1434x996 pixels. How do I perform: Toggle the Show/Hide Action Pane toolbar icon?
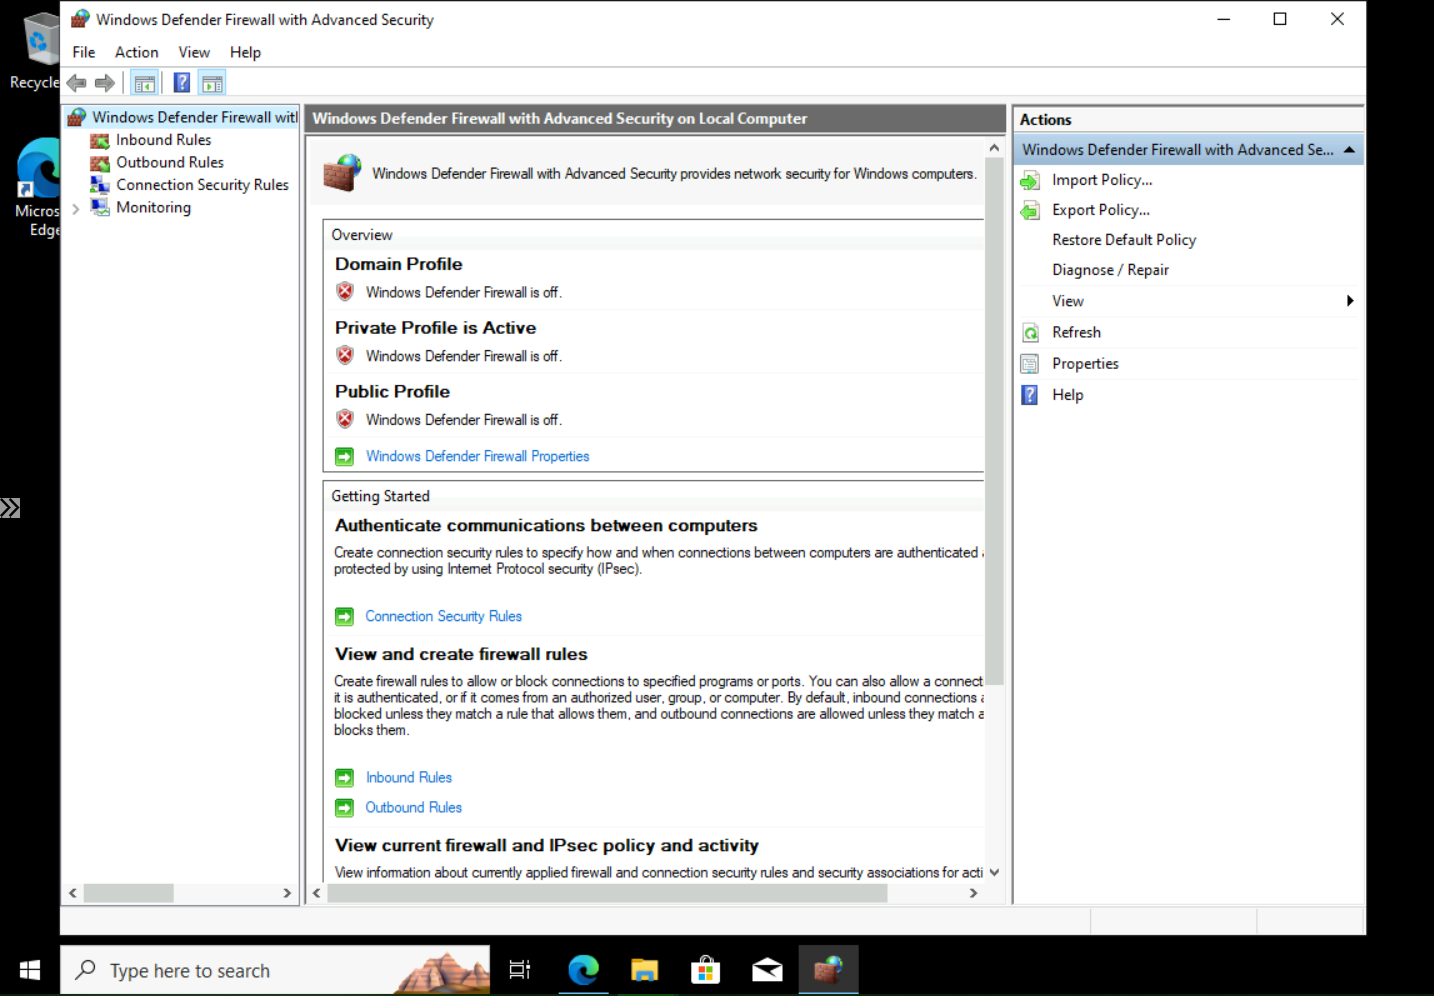tap(212, 83)
